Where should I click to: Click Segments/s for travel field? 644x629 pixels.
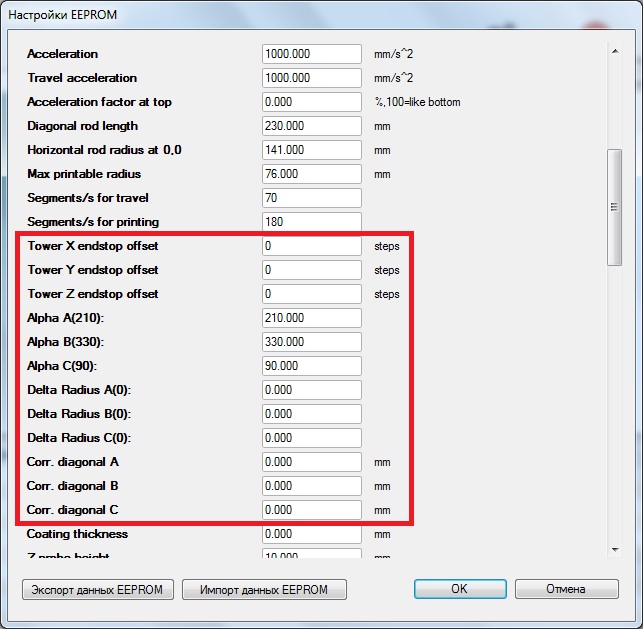click(312, 198)
